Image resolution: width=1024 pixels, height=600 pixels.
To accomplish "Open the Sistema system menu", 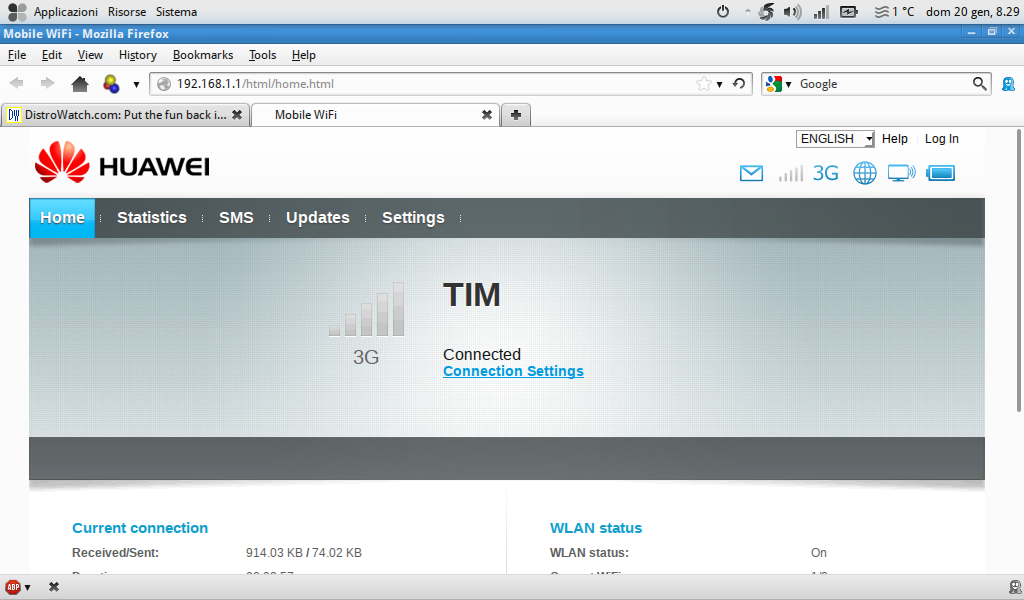I will pos(176,12).
